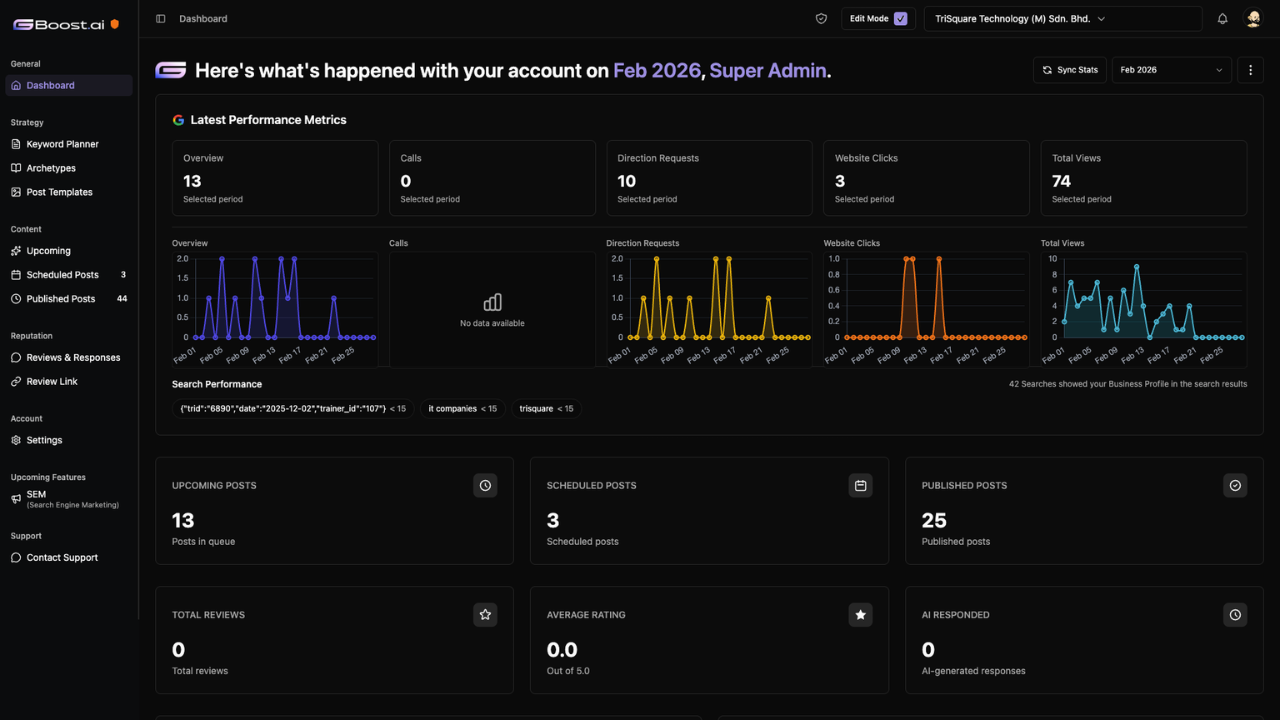Select the 'it companies' search term chip

(x=462, y=409)
